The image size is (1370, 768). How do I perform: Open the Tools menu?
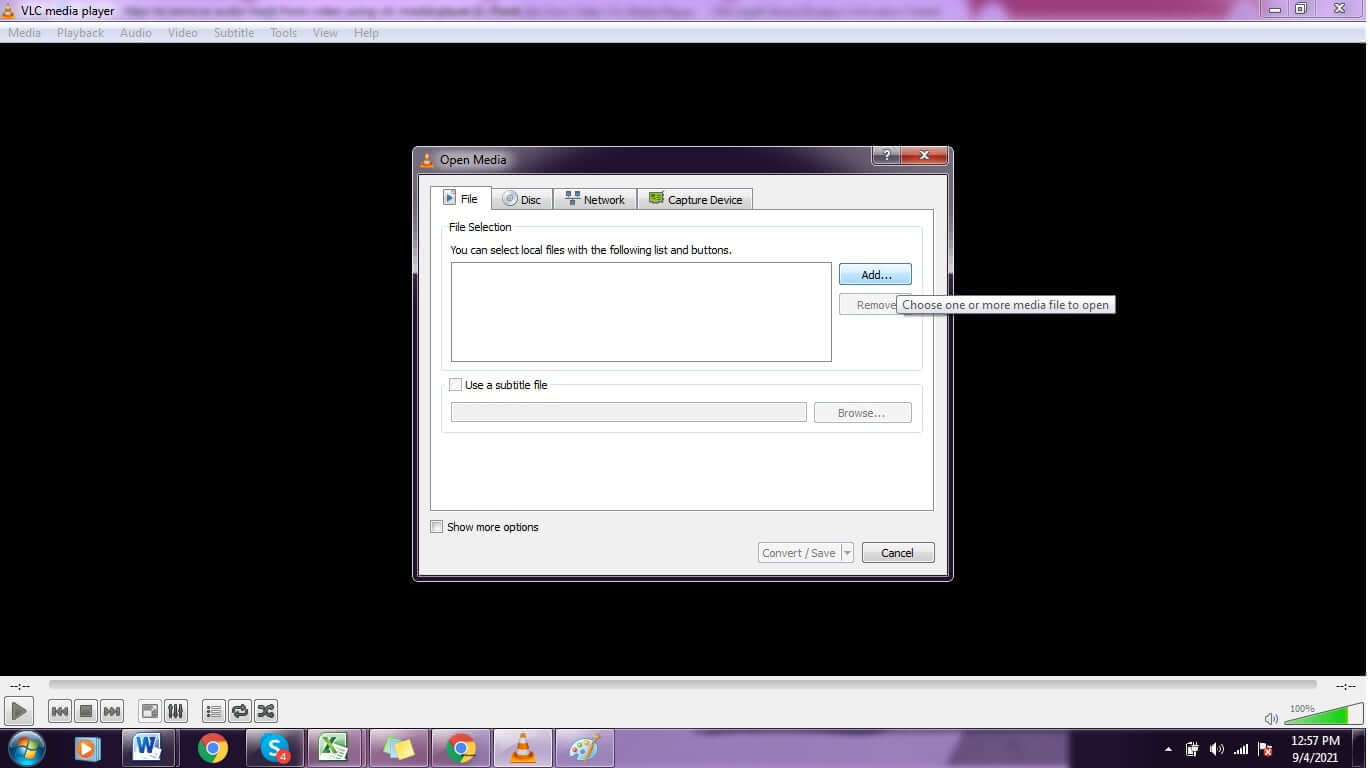[x=283, y=33]
